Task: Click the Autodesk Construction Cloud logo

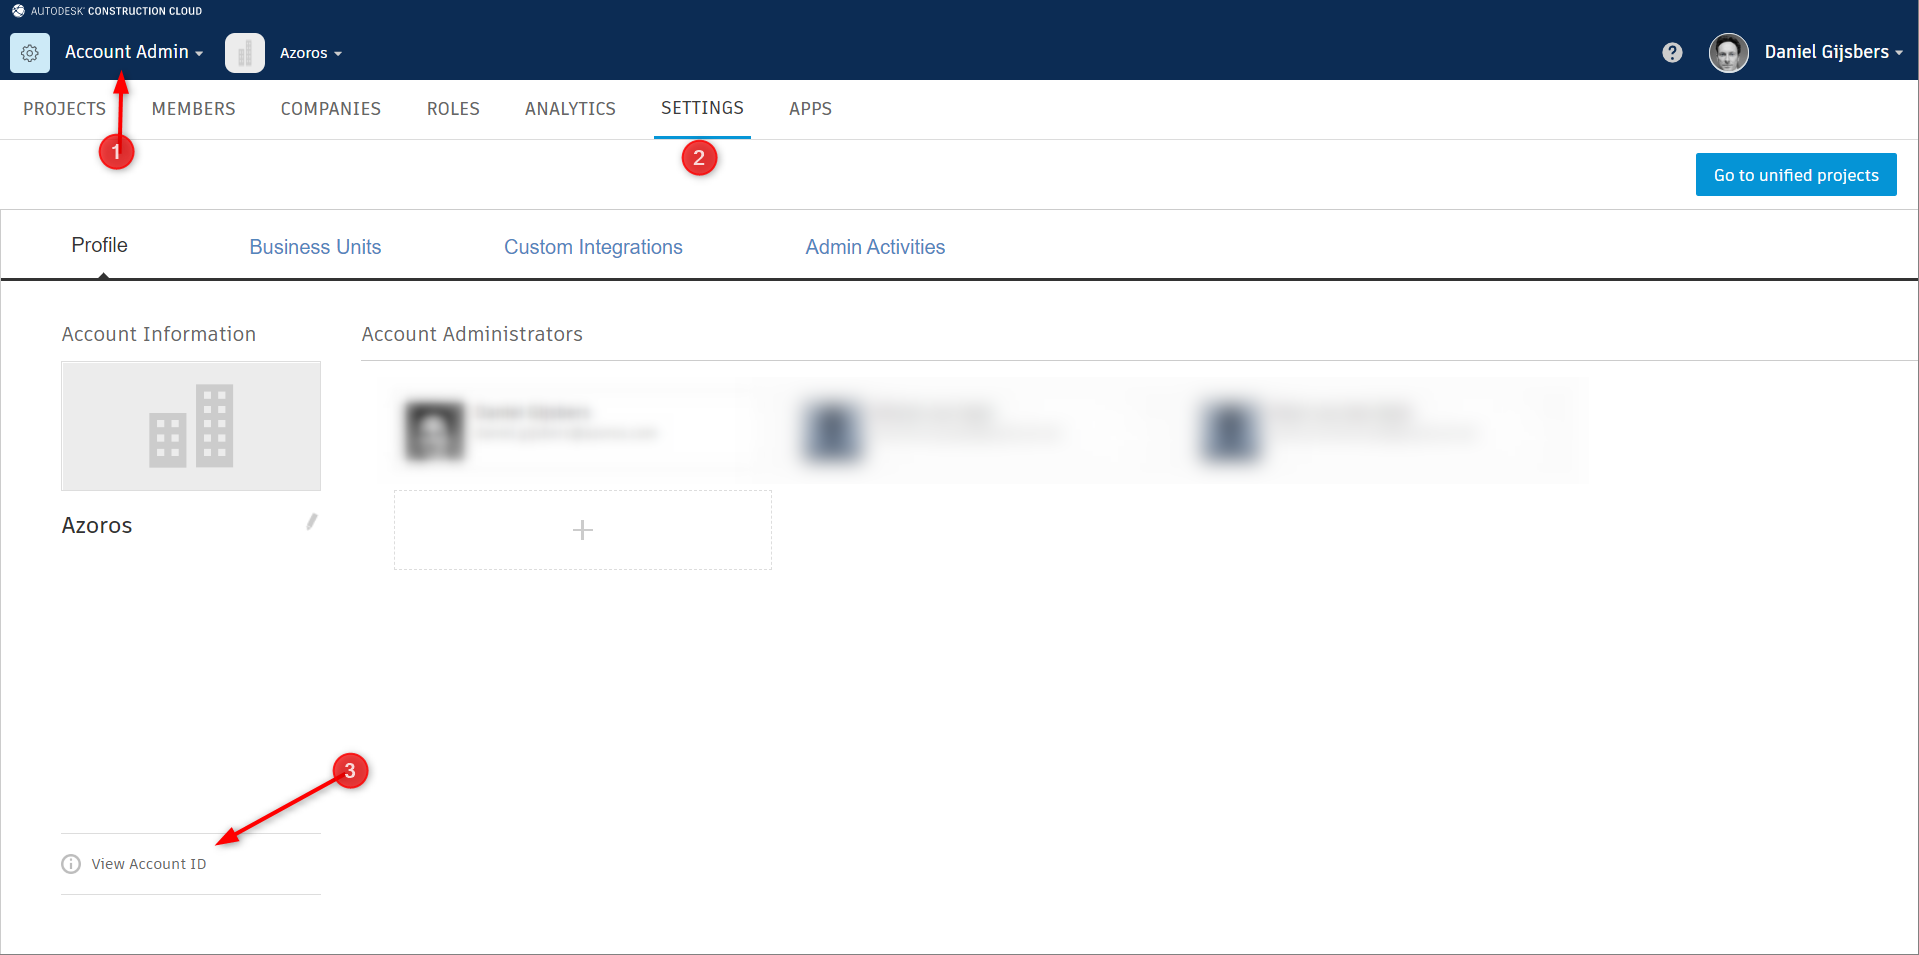Action: coord(106,10)
